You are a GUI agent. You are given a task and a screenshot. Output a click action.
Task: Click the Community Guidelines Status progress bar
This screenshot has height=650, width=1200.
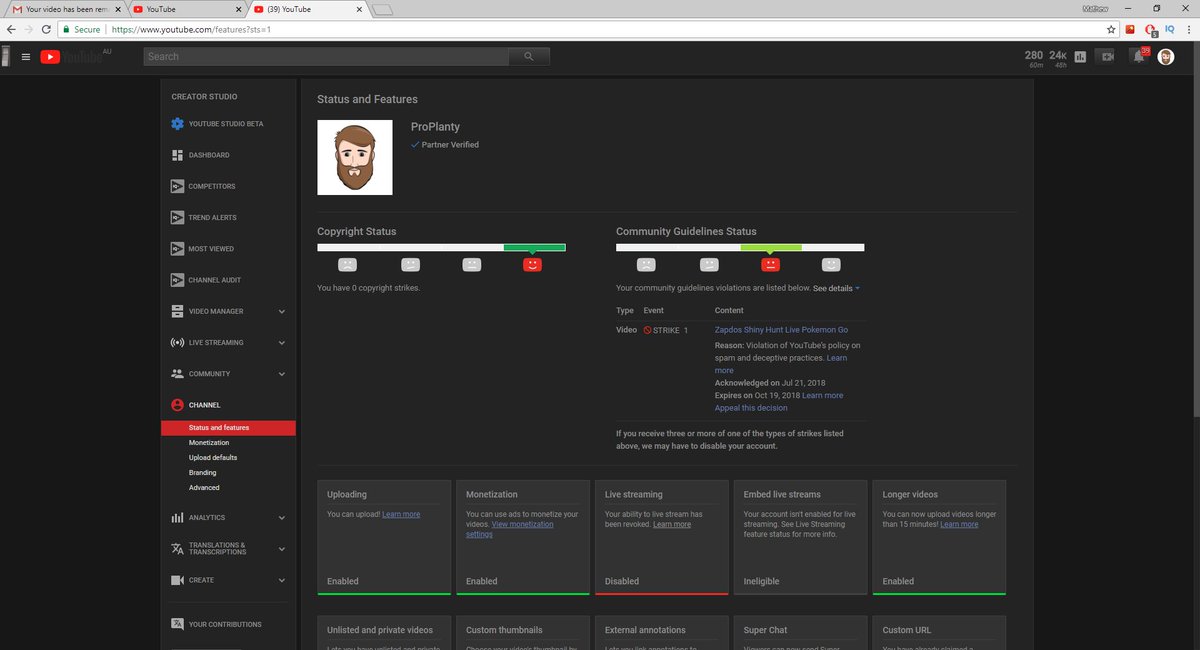coord(740,247)
